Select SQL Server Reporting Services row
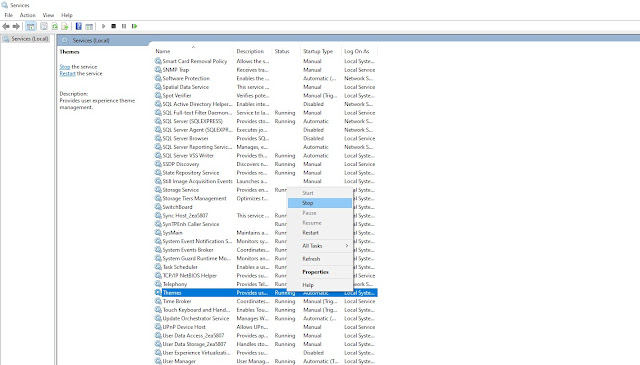 265,147
